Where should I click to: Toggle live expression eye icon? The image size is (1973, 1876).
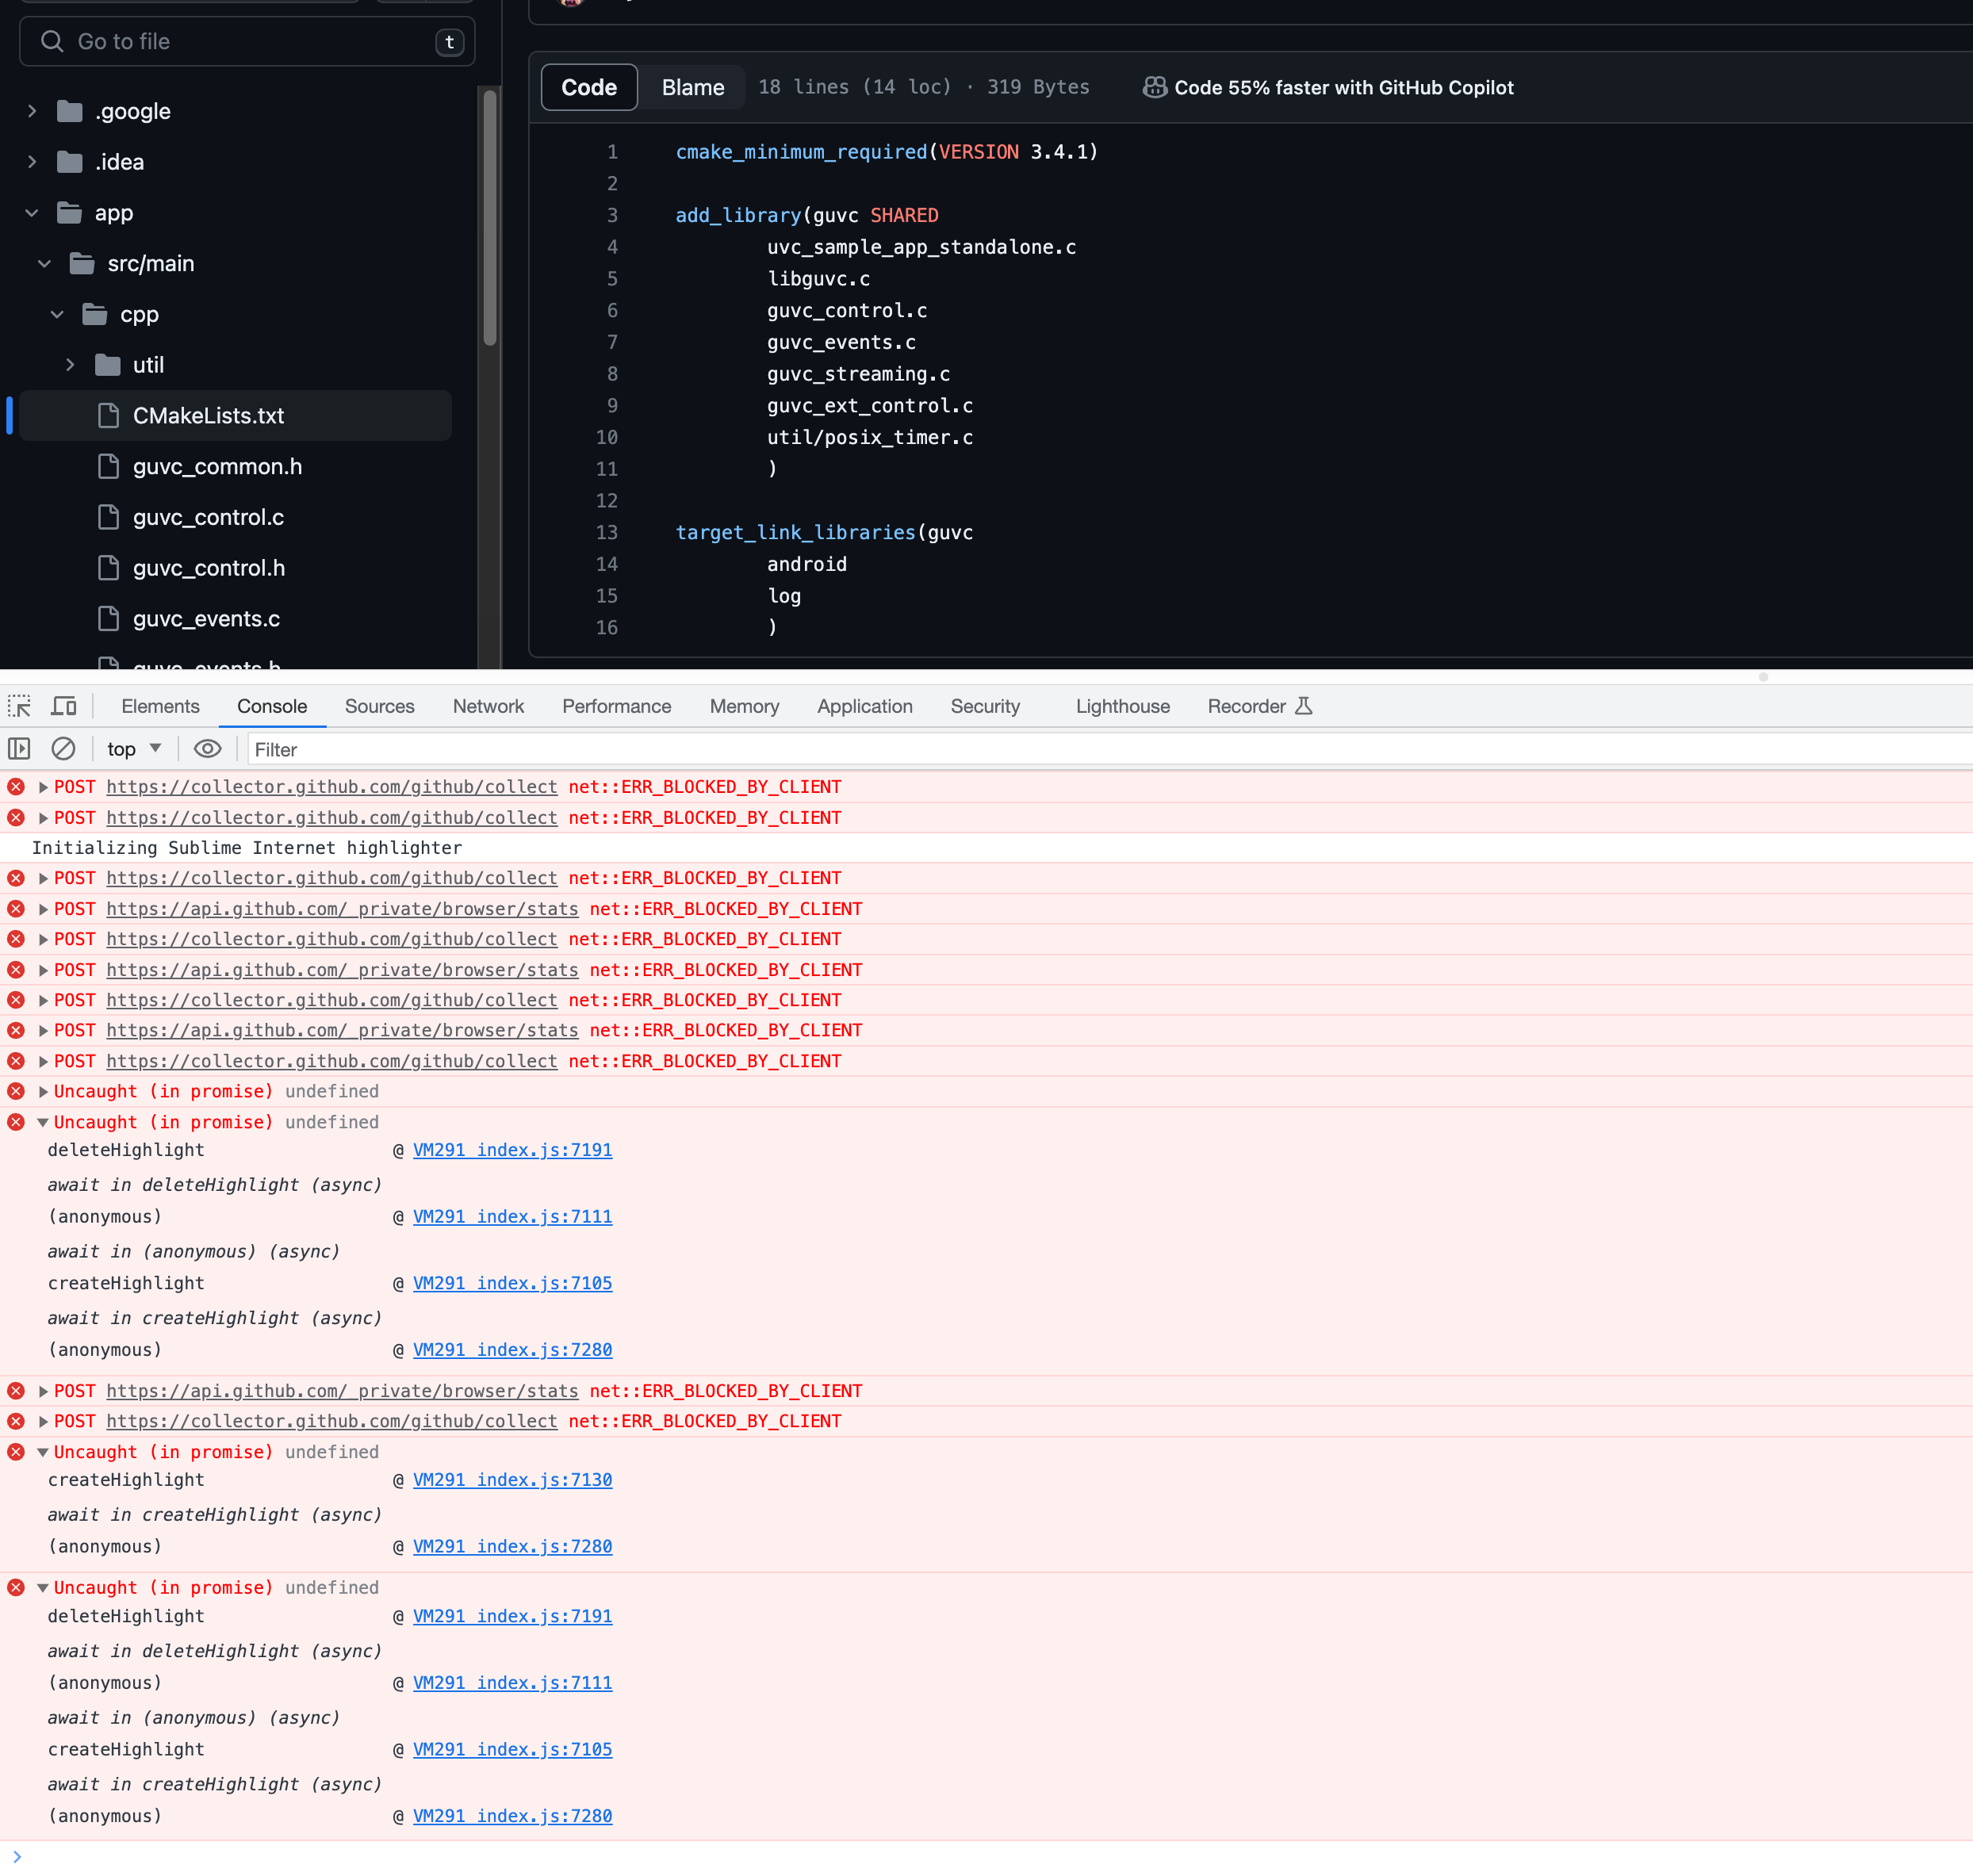207,749
